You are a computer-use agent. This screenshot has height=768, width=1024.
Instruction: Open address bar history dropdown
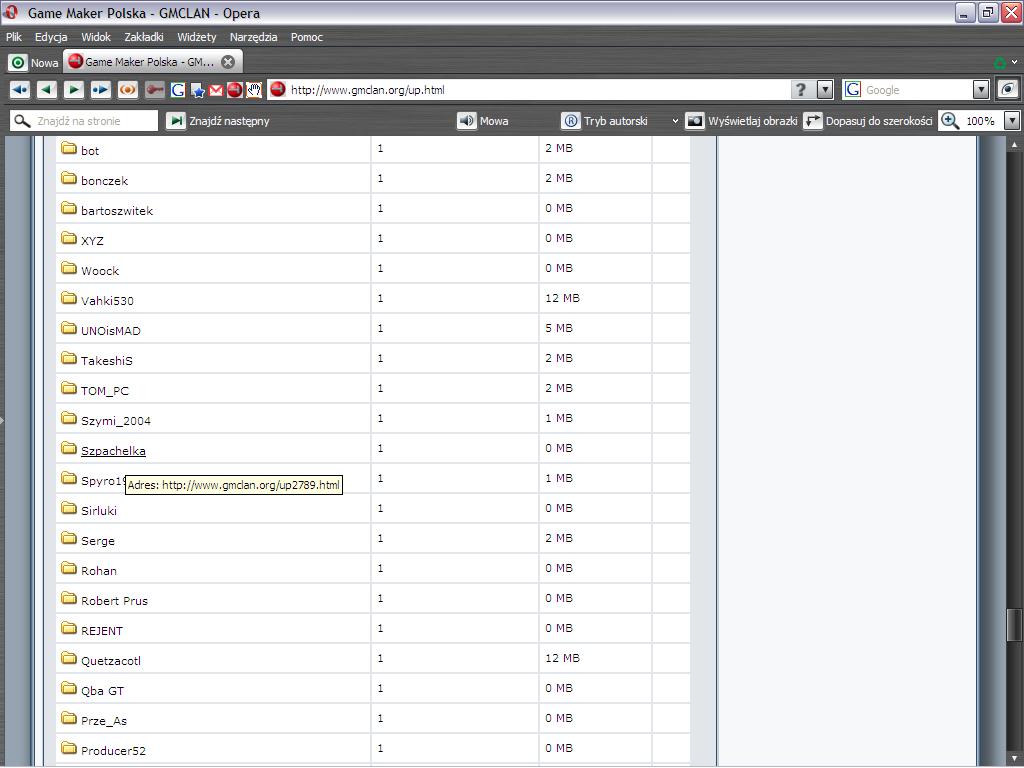[x=825, y=89]
